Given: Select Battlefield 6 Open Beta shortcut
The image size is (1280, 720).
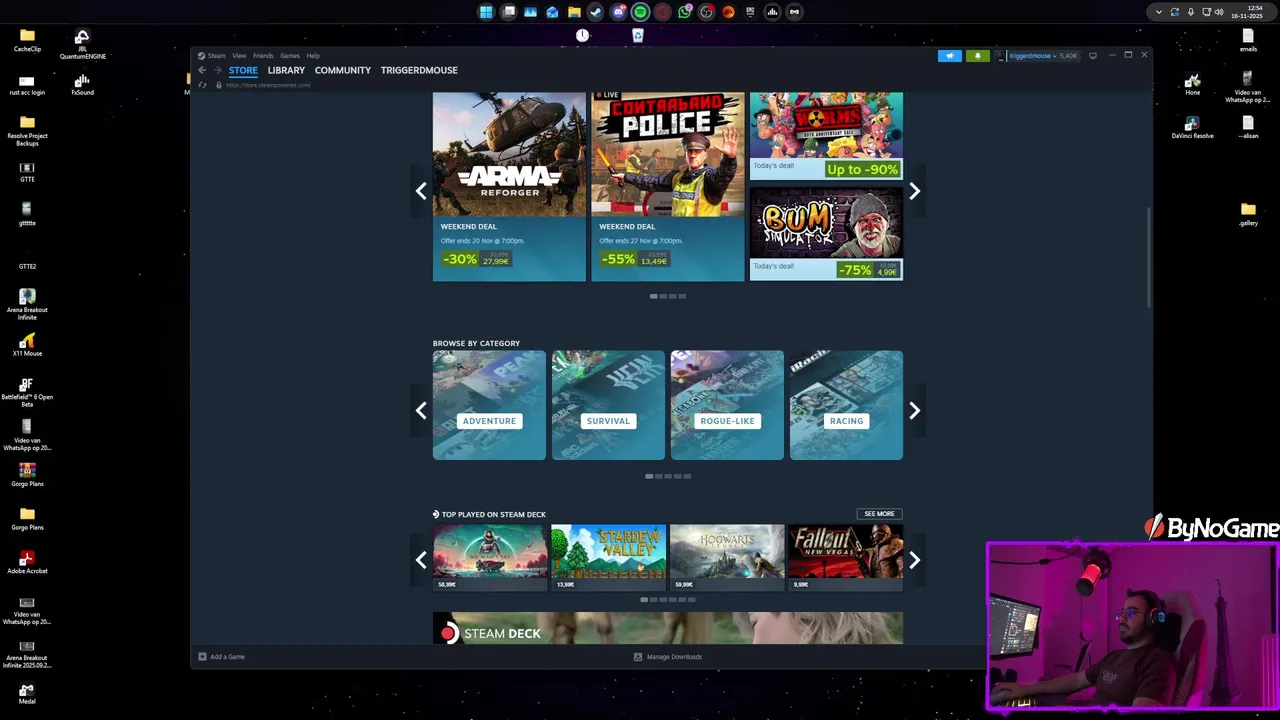Looking at the screenshot, I should point(27,392).
